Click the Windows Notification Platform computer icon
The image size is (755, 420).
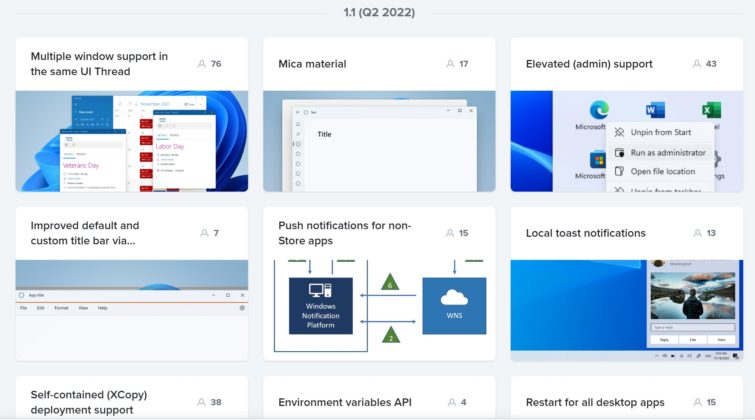coord(320,292)
